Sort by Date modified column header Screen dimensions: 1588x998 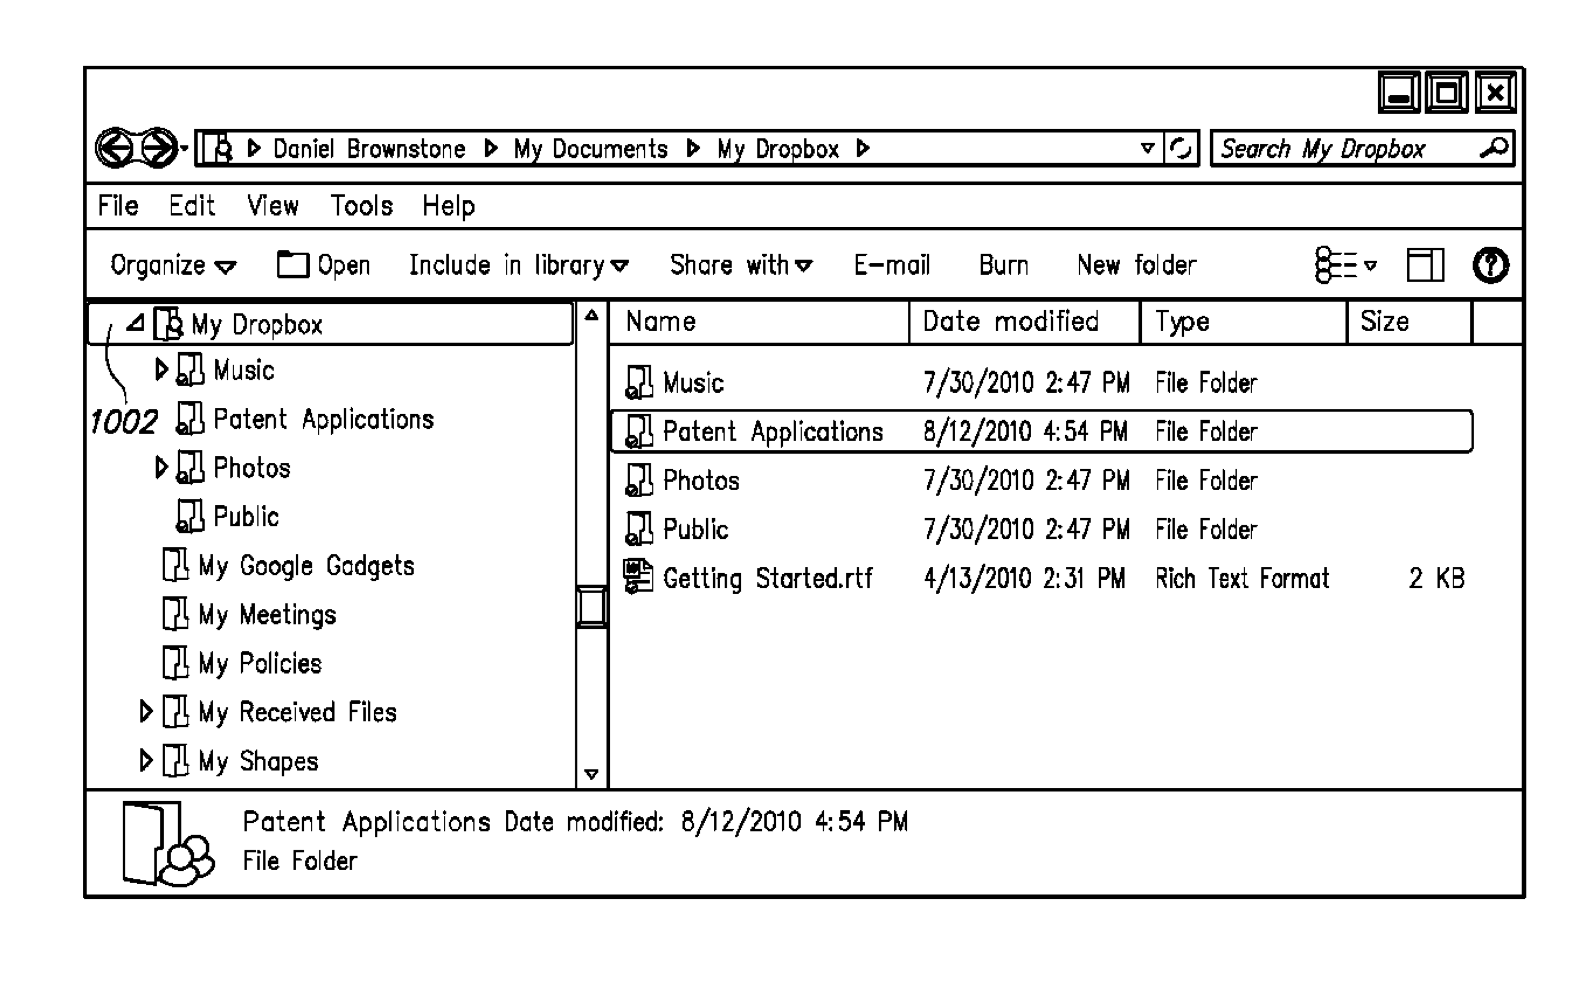click(x=1025, y=322)
